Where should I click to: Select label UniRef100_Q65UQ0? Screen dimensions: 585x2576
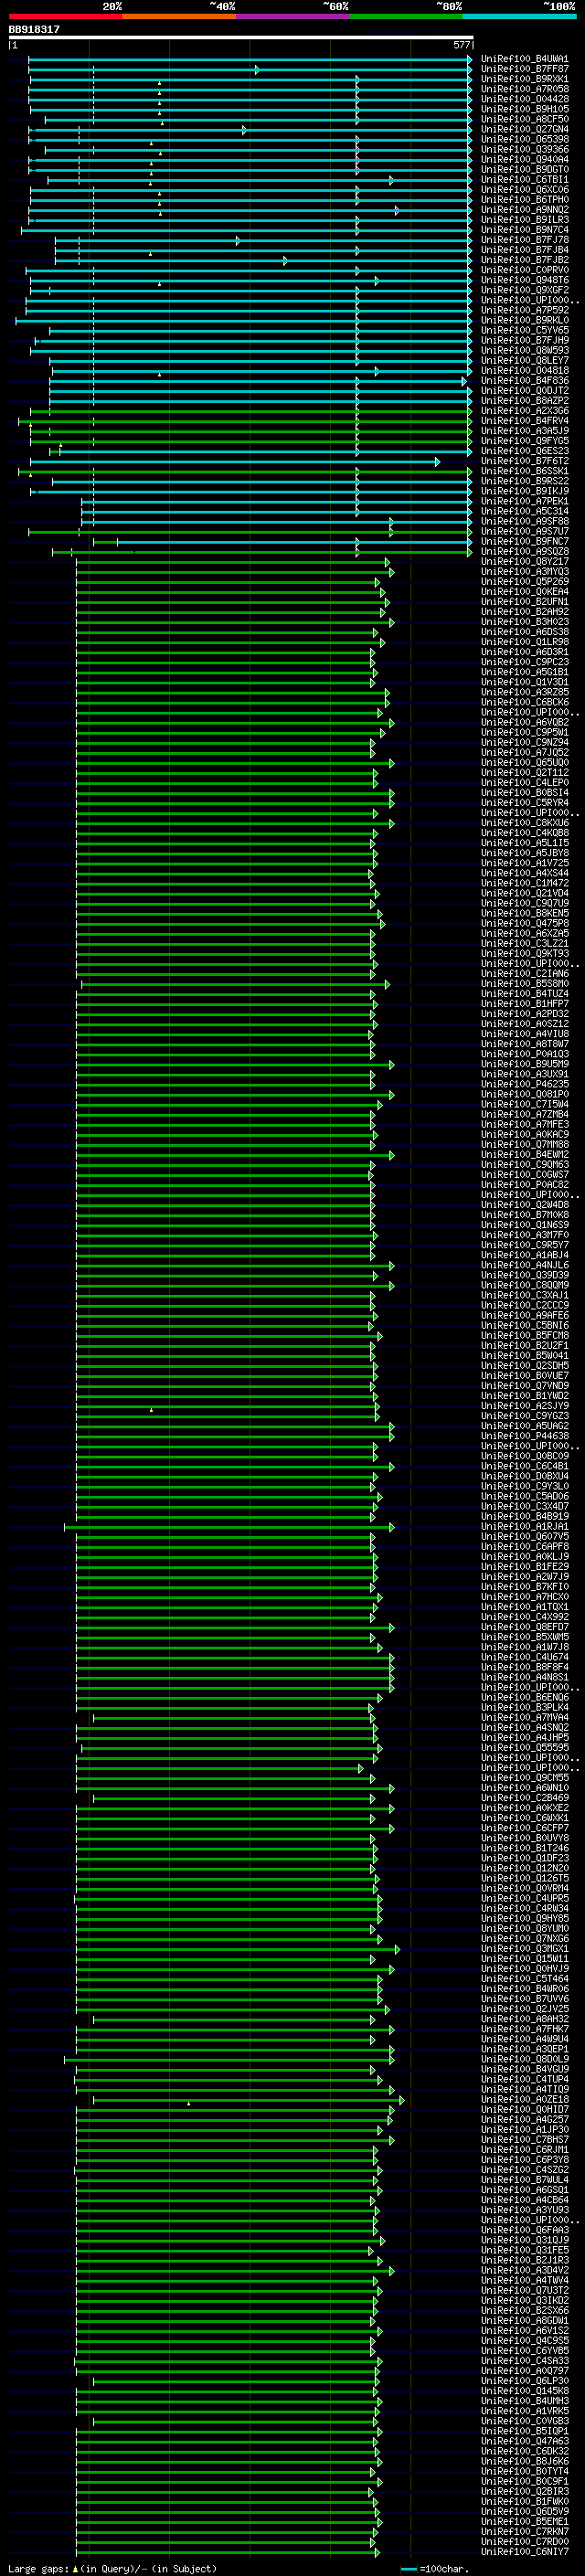(x=525, y=763)
